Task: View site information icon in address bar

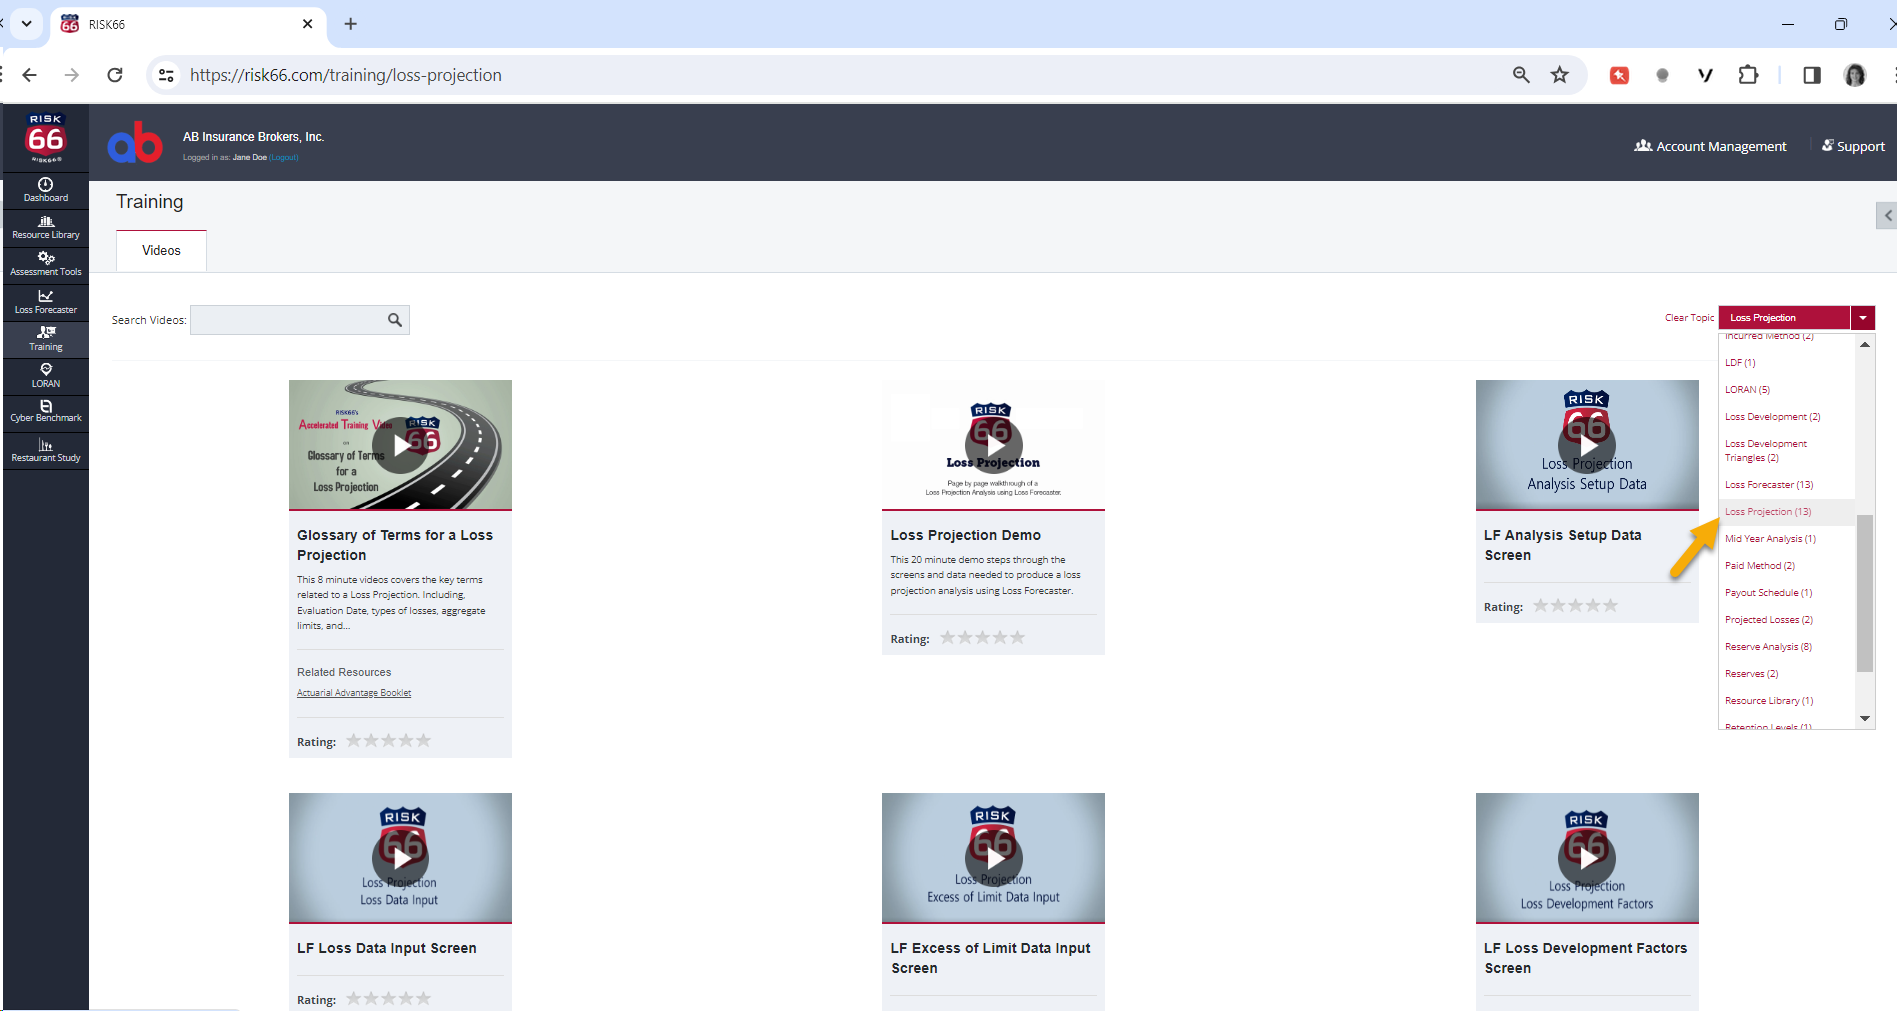Action: (x=167, y=75)
